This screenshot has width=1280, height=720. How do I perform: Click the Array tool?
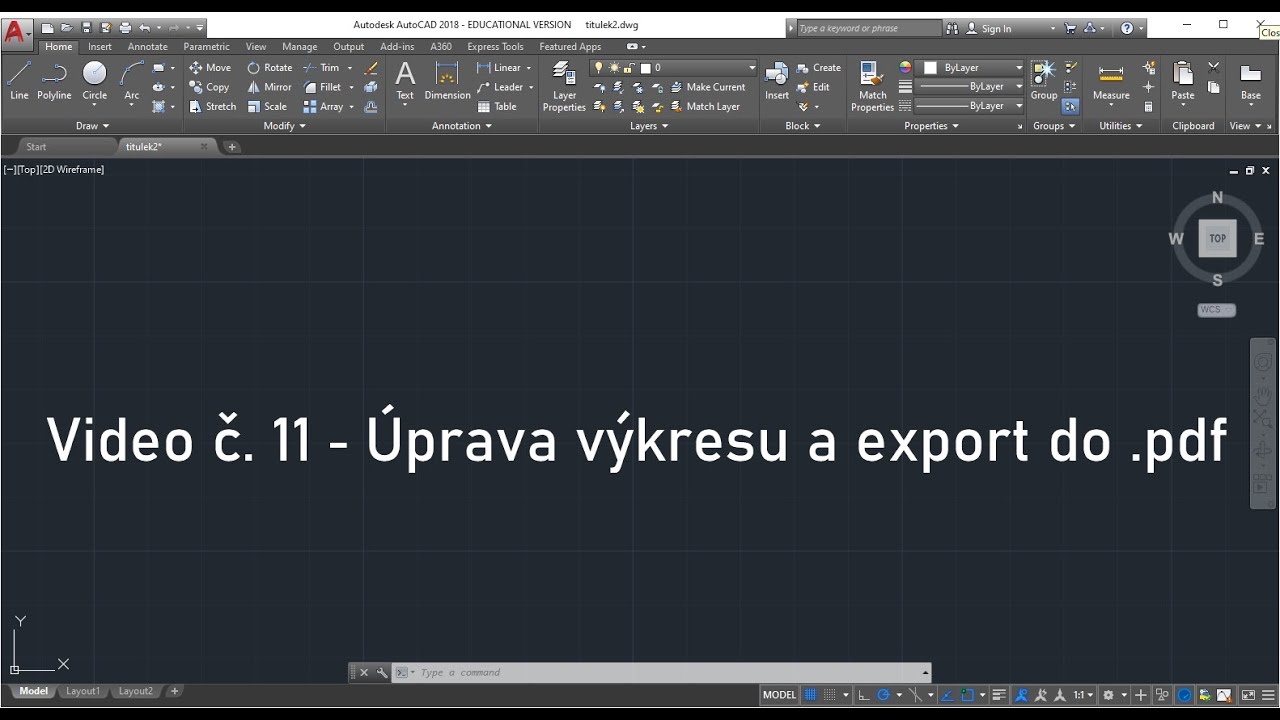click(x=324, y=106)
